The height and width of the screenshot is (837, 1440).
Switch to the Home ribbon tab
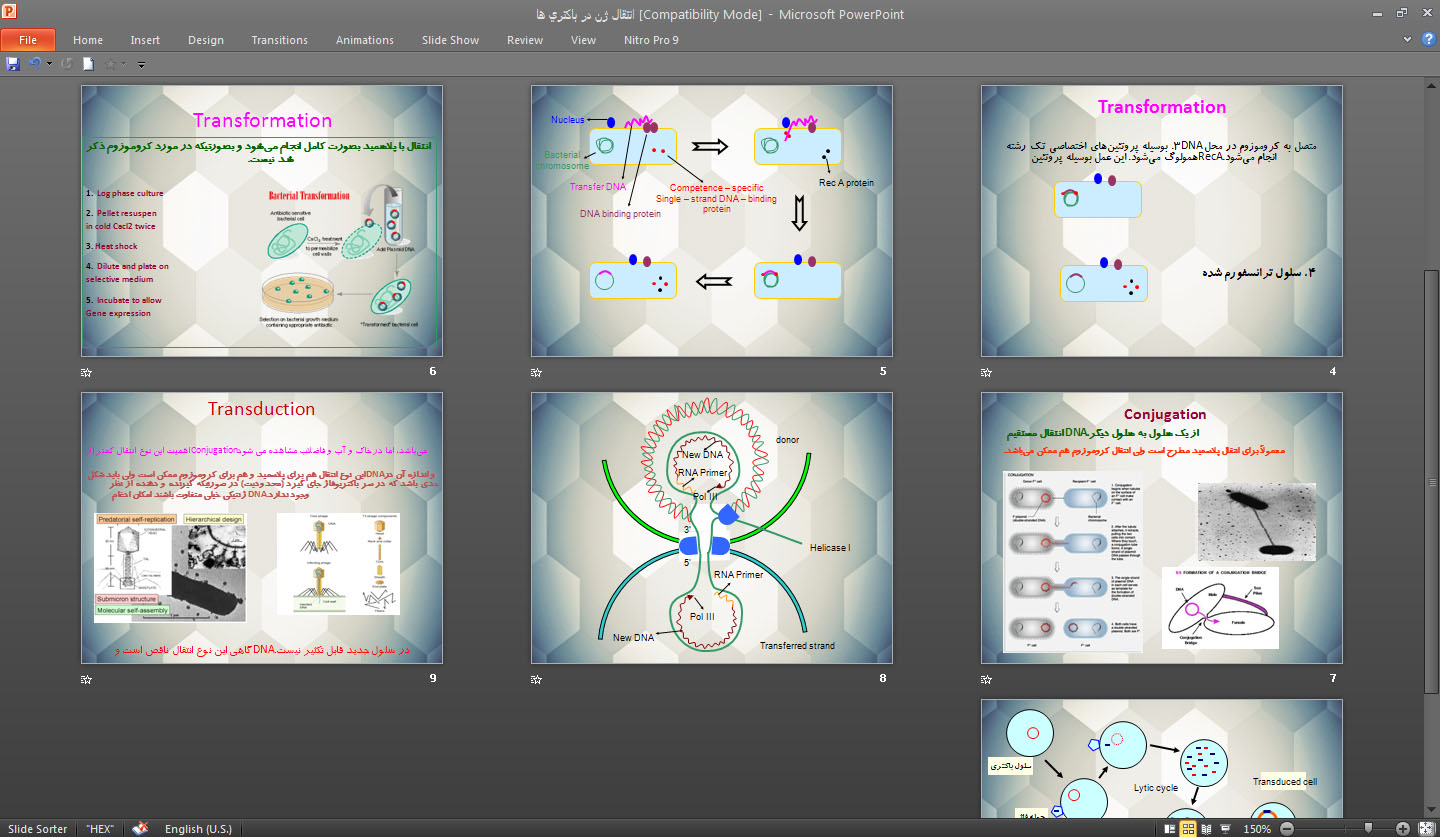(x=88, y=40)
